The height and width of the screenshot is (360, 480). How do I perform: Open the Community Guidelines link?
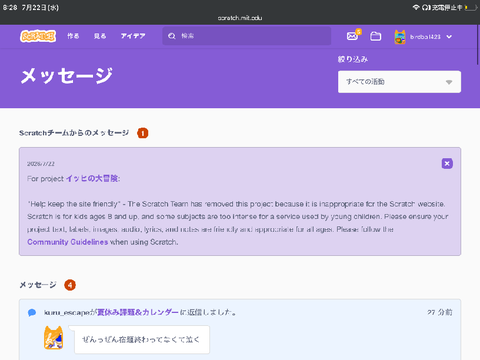click(68, 242)
